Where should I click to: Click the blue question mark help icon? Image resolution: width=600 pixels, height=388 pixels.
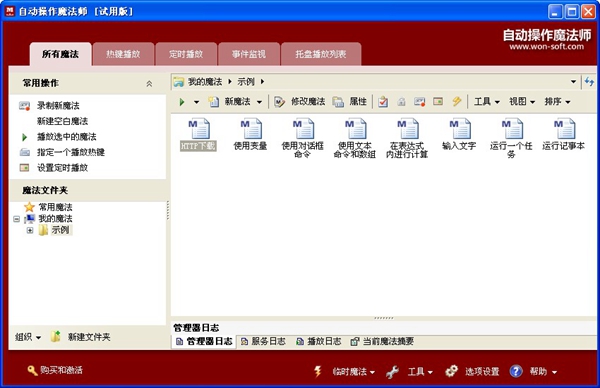tap(516, 371)
